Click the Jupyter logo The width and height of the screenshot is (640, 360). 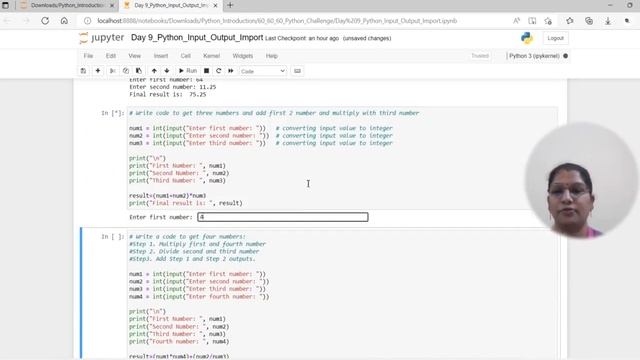pos(101,38)
